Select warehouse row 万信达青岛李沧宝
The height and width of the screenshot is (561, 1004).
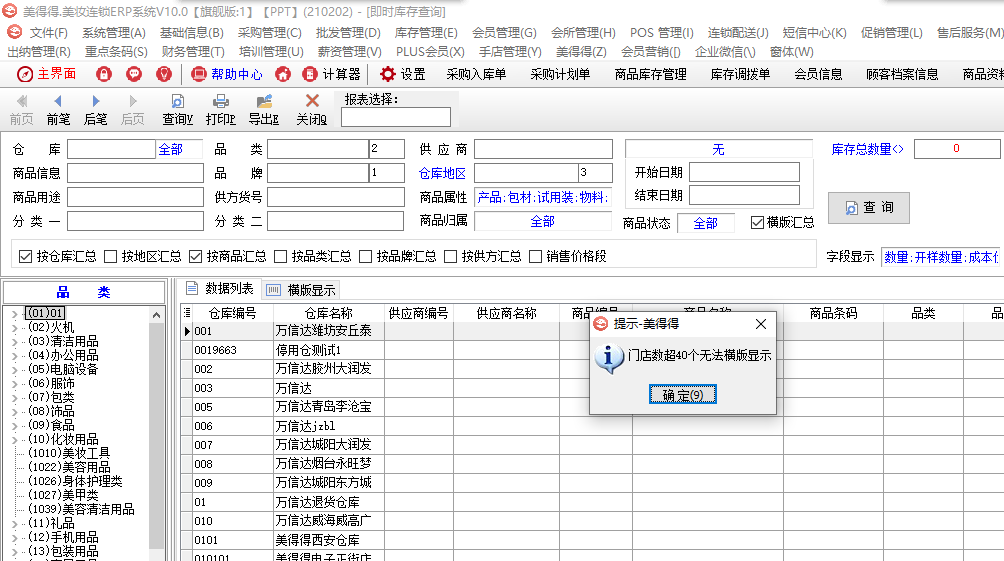pyautogui.click(x=323, y=407)
